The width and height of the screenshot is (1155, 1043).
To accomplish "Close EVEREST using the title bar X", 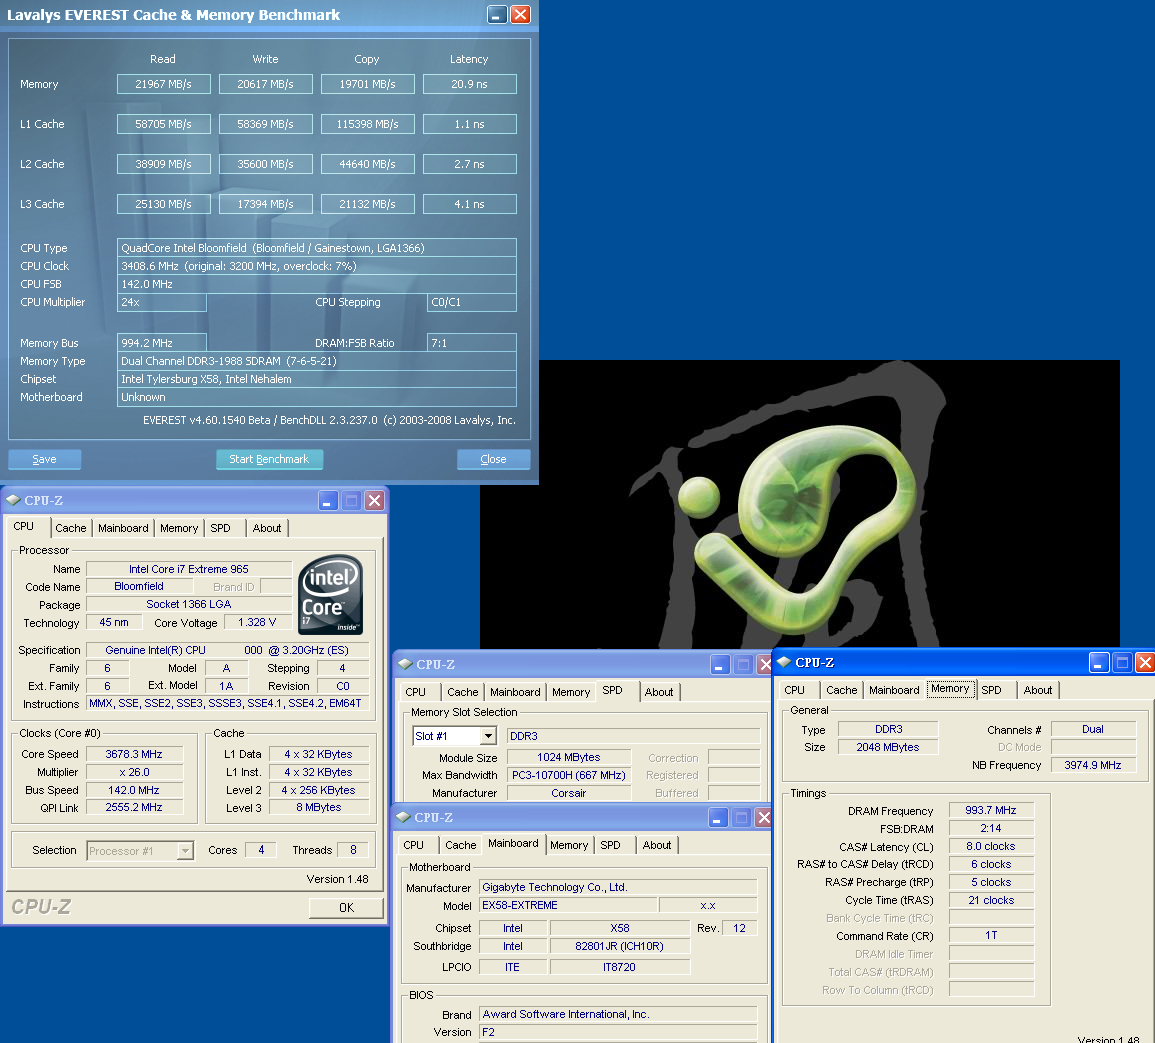I will tap(520, 14).
